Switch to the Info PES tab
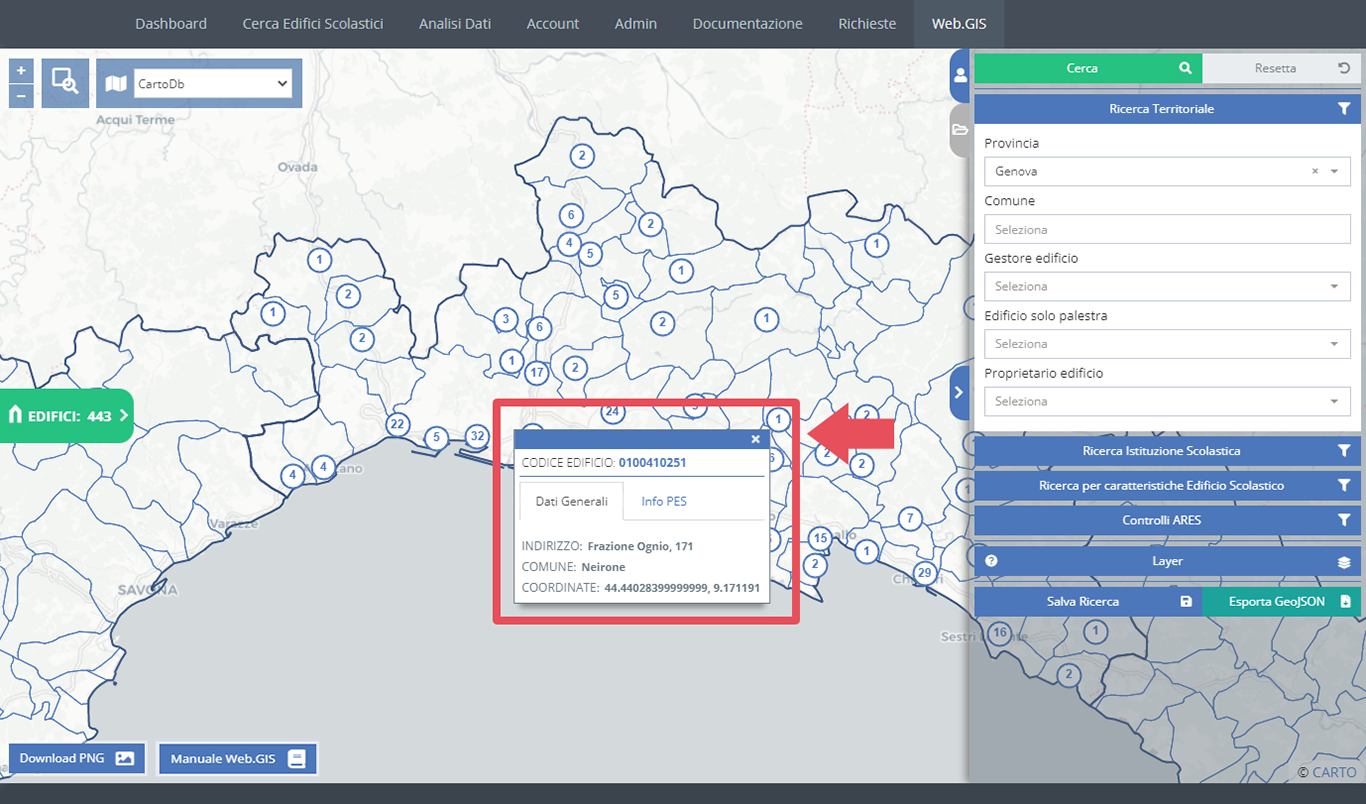Screen dimensions: 1366x804 pyautogui.click(x=664, y=501)
